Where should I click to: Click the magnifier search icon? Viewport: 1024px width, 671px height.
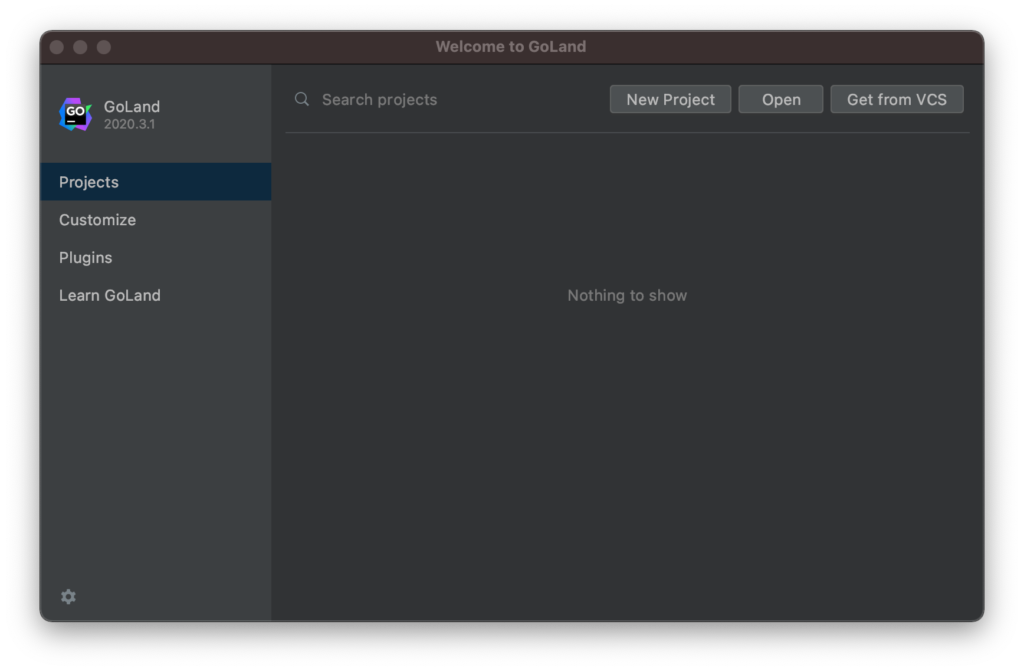tap(302, 99)
